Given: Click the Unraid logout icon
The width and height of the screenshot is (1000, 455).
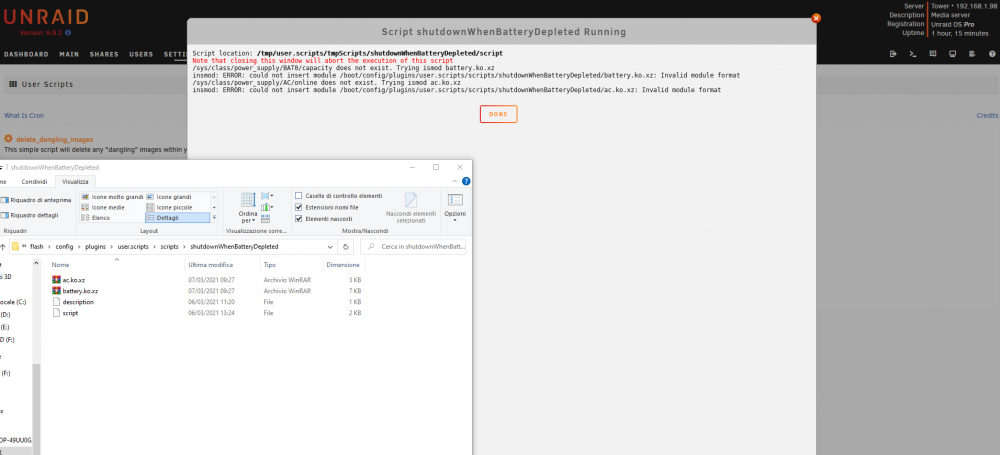Looking at the screenshot, I should (893, 54).
